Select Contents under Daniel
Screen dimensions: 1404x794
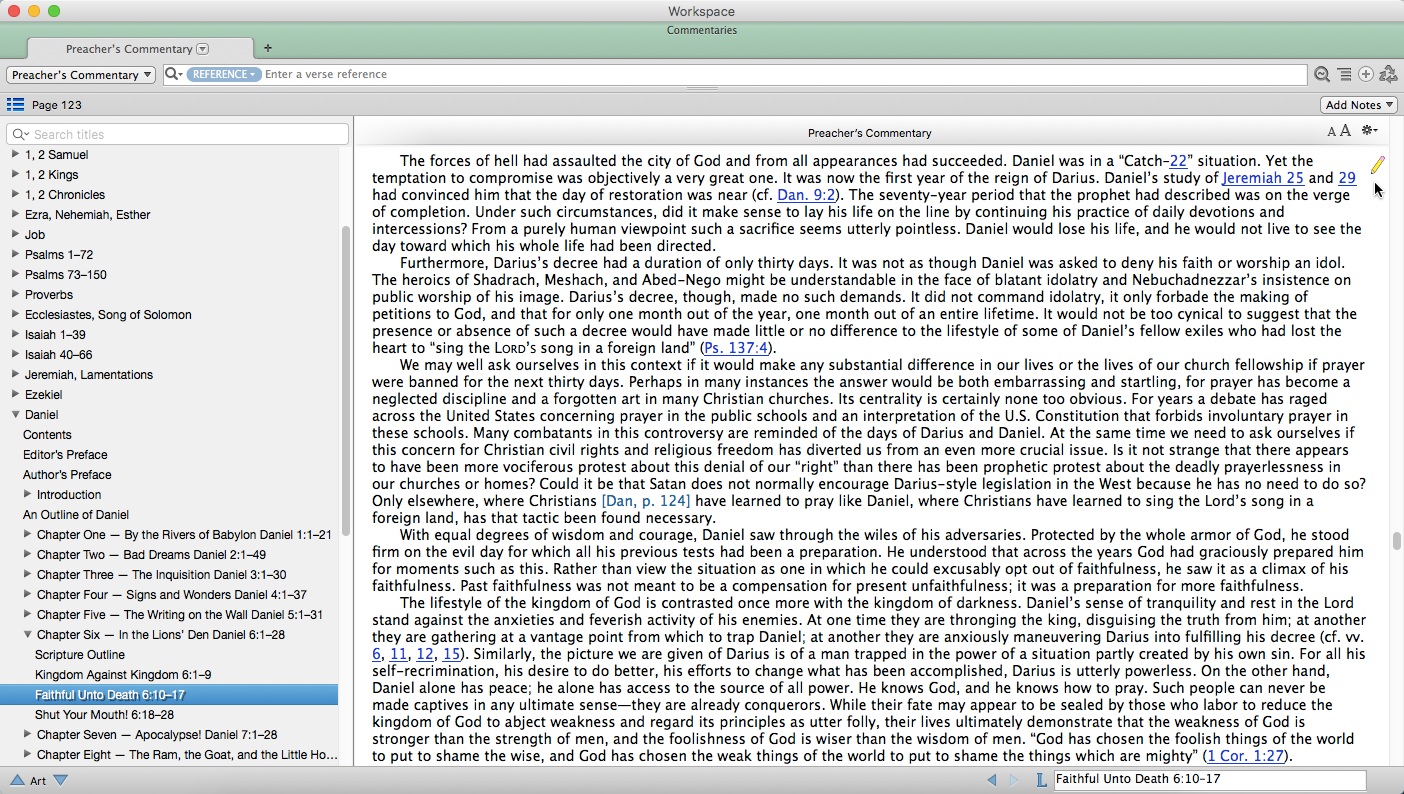(47, 434)
